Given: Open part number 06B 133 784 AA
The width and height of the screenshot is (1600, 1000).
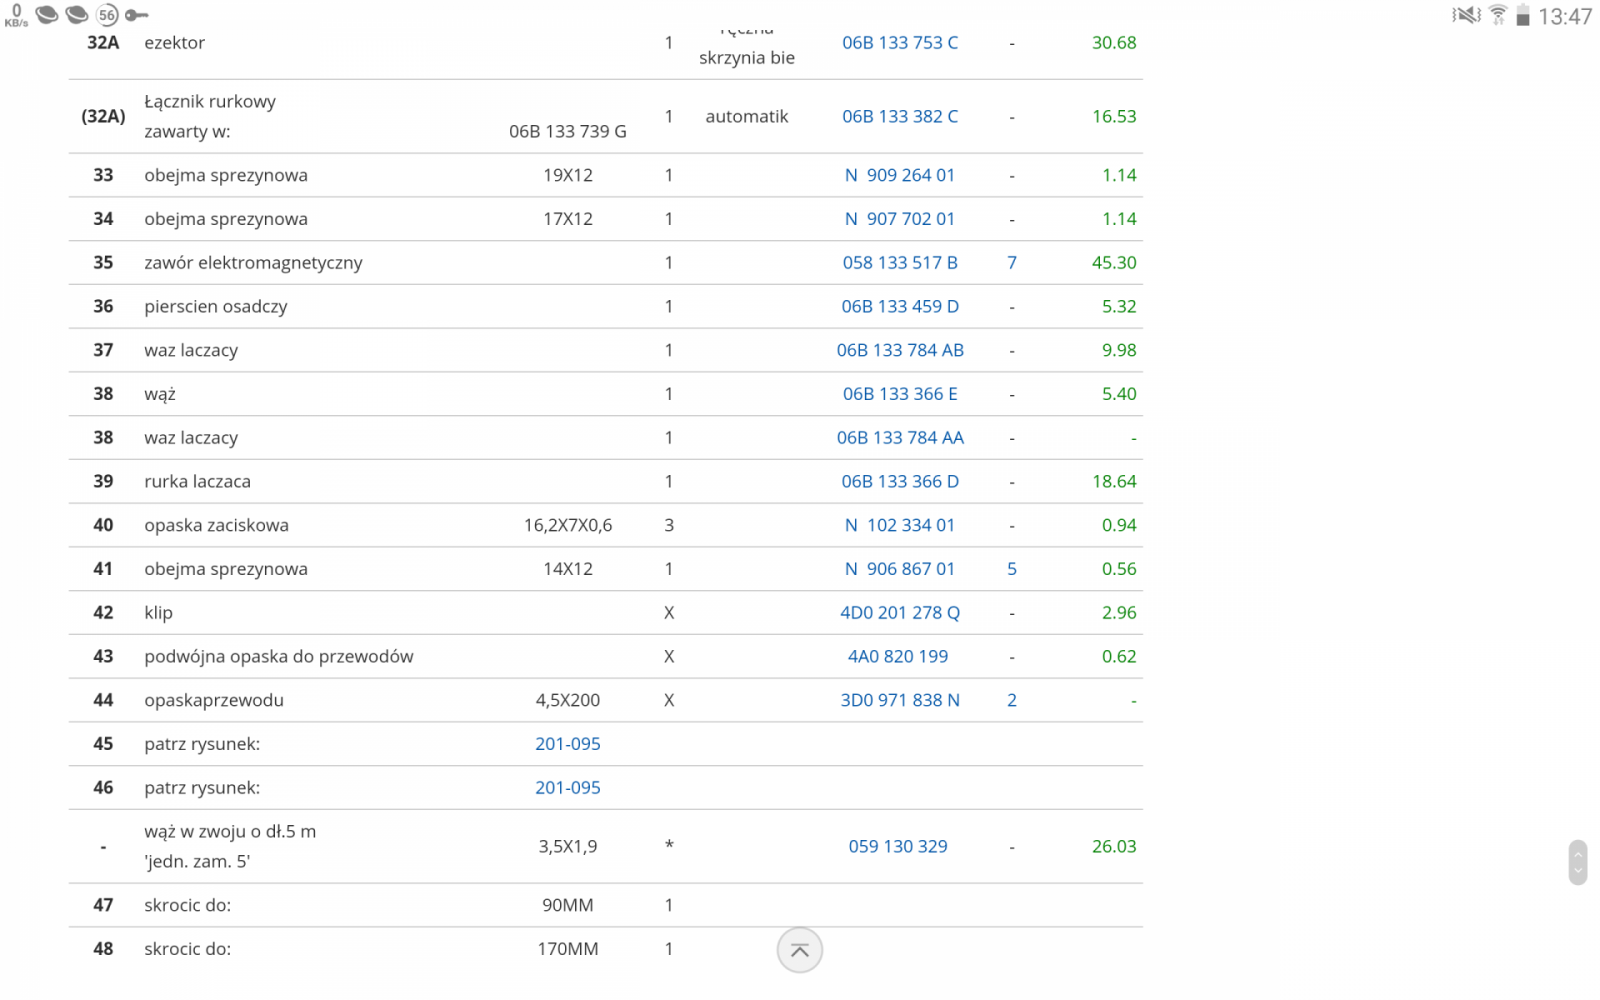Looking at the screenshot, I should [x=900, y=438].
